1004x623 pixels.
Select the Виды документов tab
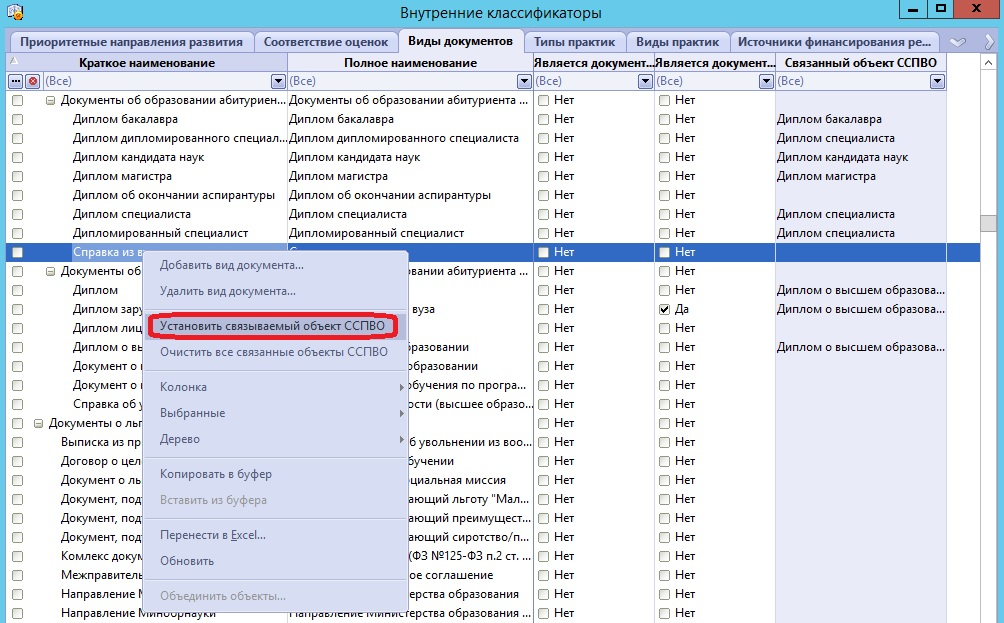pyautogui.click(x=460, y=41)
